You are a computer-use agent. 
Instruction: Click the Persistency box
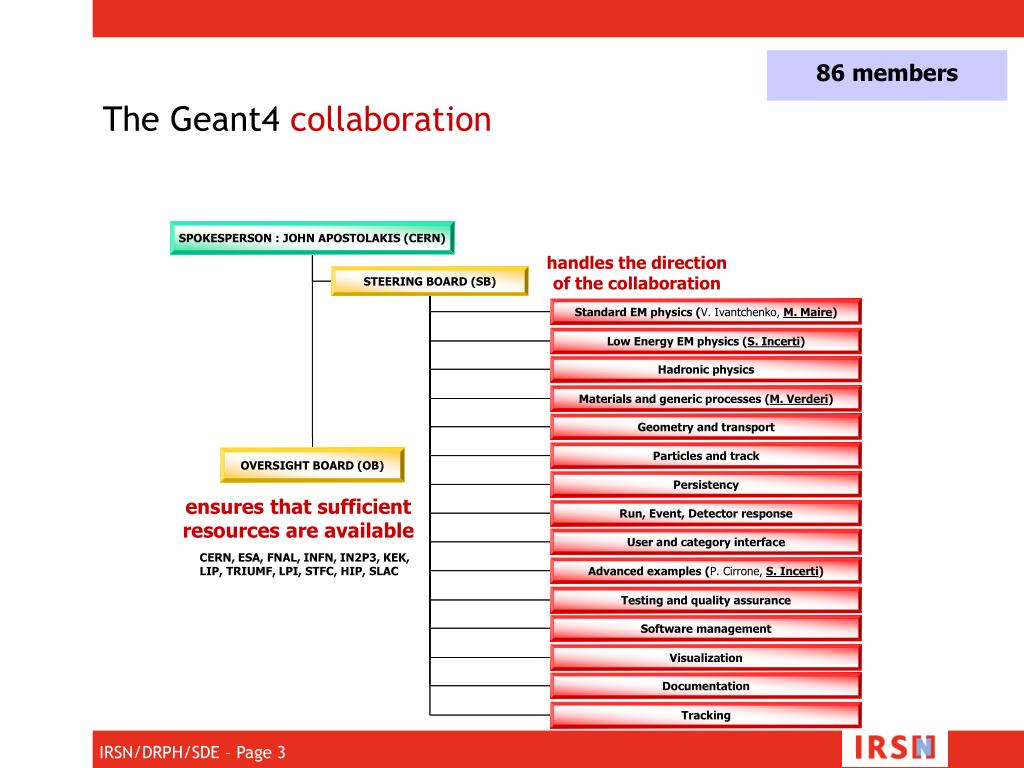(x=706, y=485)
